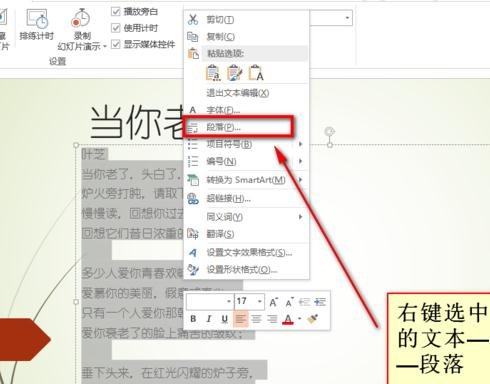Toggle the 使用计时 checkbox

point(116,28)
